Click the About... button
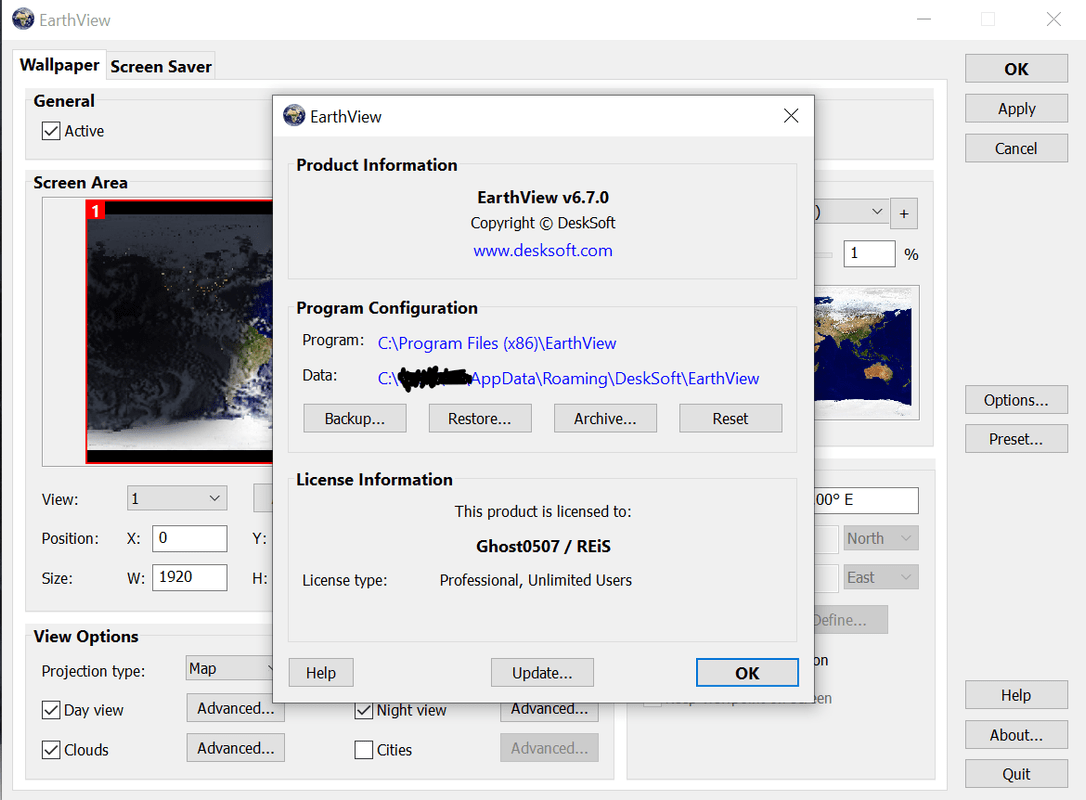Screen dimensions: 1086x800 tap(1016, 735)
